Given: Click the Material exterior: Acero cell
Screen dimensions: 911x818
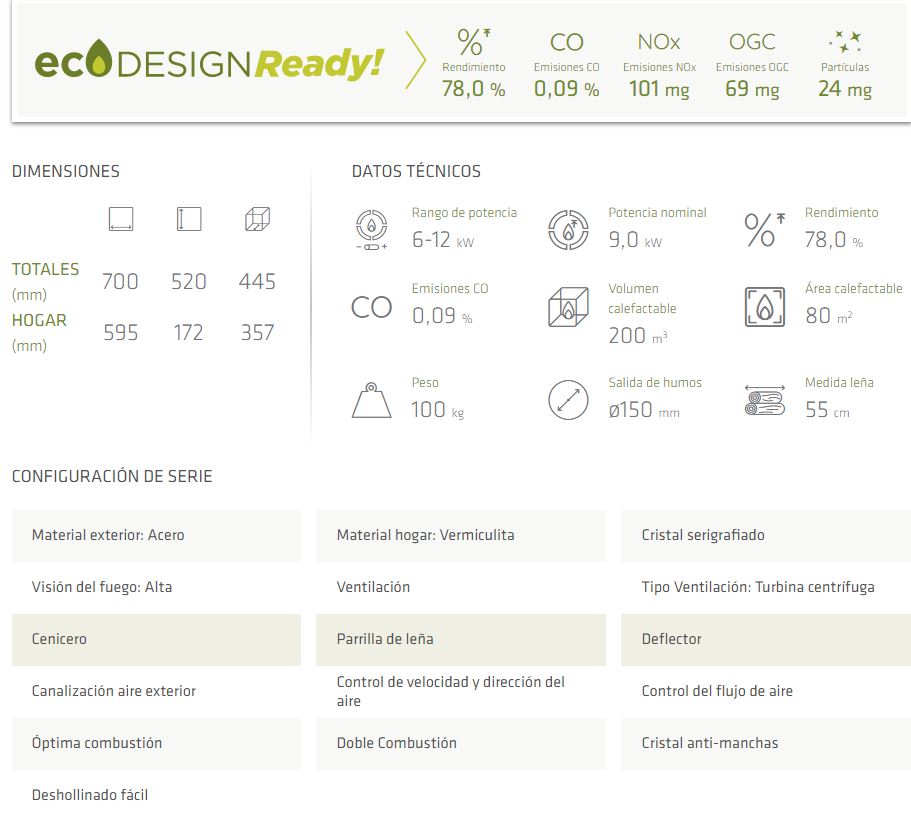Looking at the screenshot, I should point(156,536).
